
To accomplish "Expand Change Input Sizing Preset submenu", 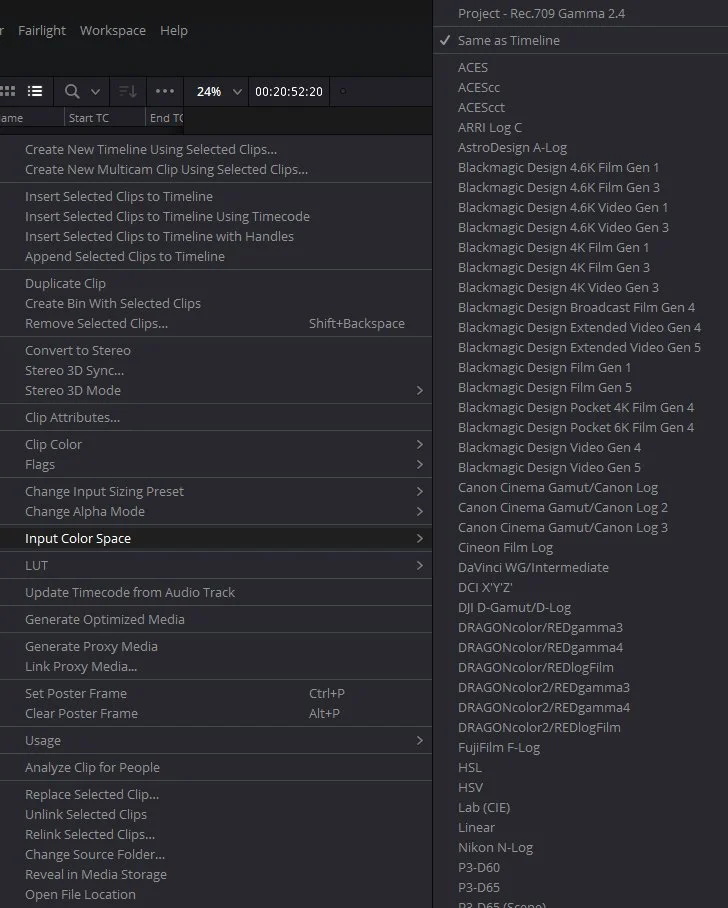I will [x=216, y=491].
